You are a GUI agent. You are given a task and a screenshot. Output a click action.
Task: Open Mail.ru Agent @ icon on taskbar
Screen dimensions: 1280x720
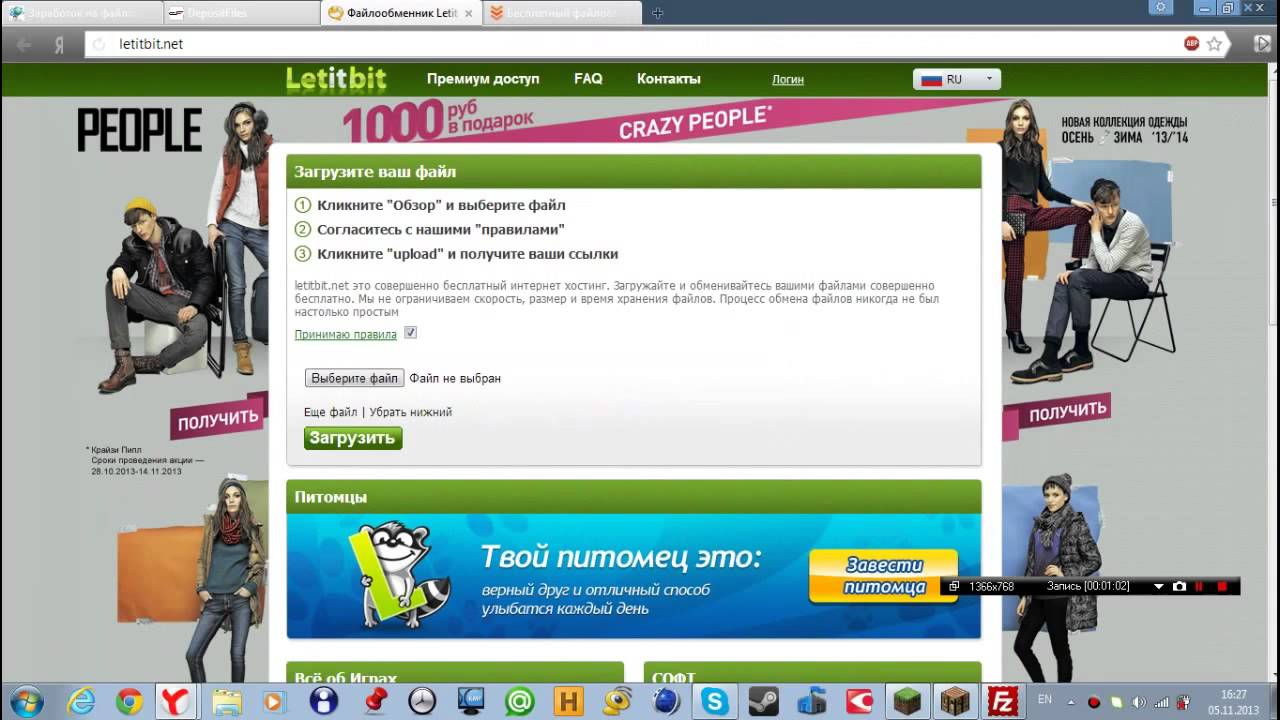click(x=519, y=701)
